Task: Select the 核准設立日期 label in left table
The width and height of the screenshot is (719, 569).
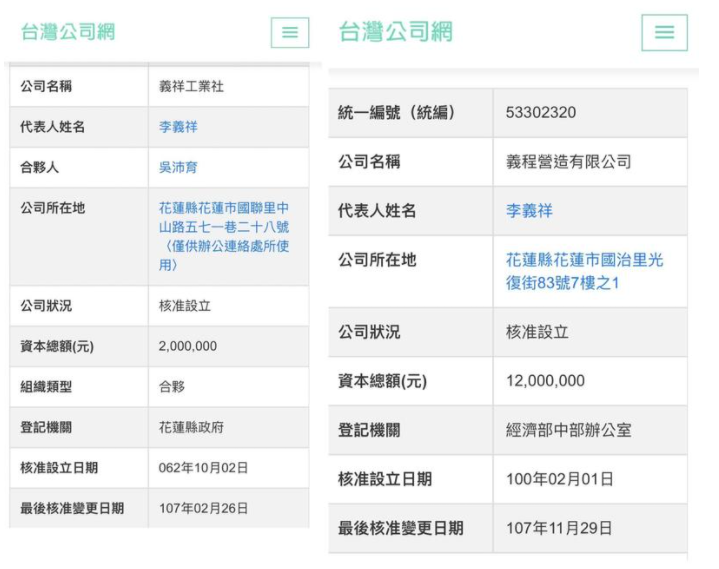Action: (59, 468)
